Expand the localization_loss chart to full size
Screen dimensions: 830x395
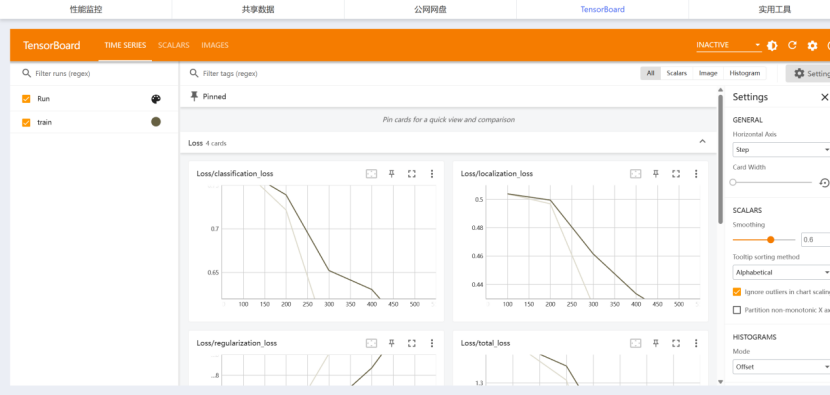(676, 174)
